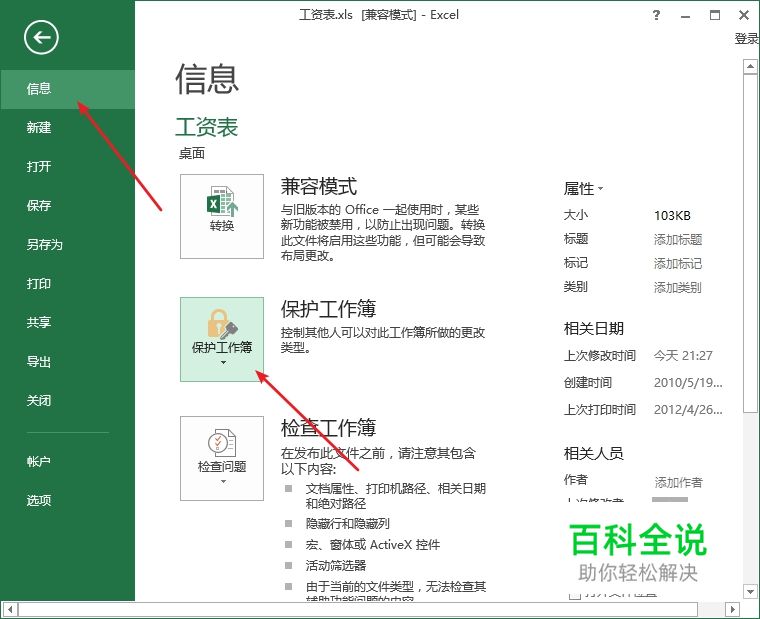Click 添加标题 to add a title
Image resolution: width=760 pixels, height=619 pixels.
(x=678, y=239)
